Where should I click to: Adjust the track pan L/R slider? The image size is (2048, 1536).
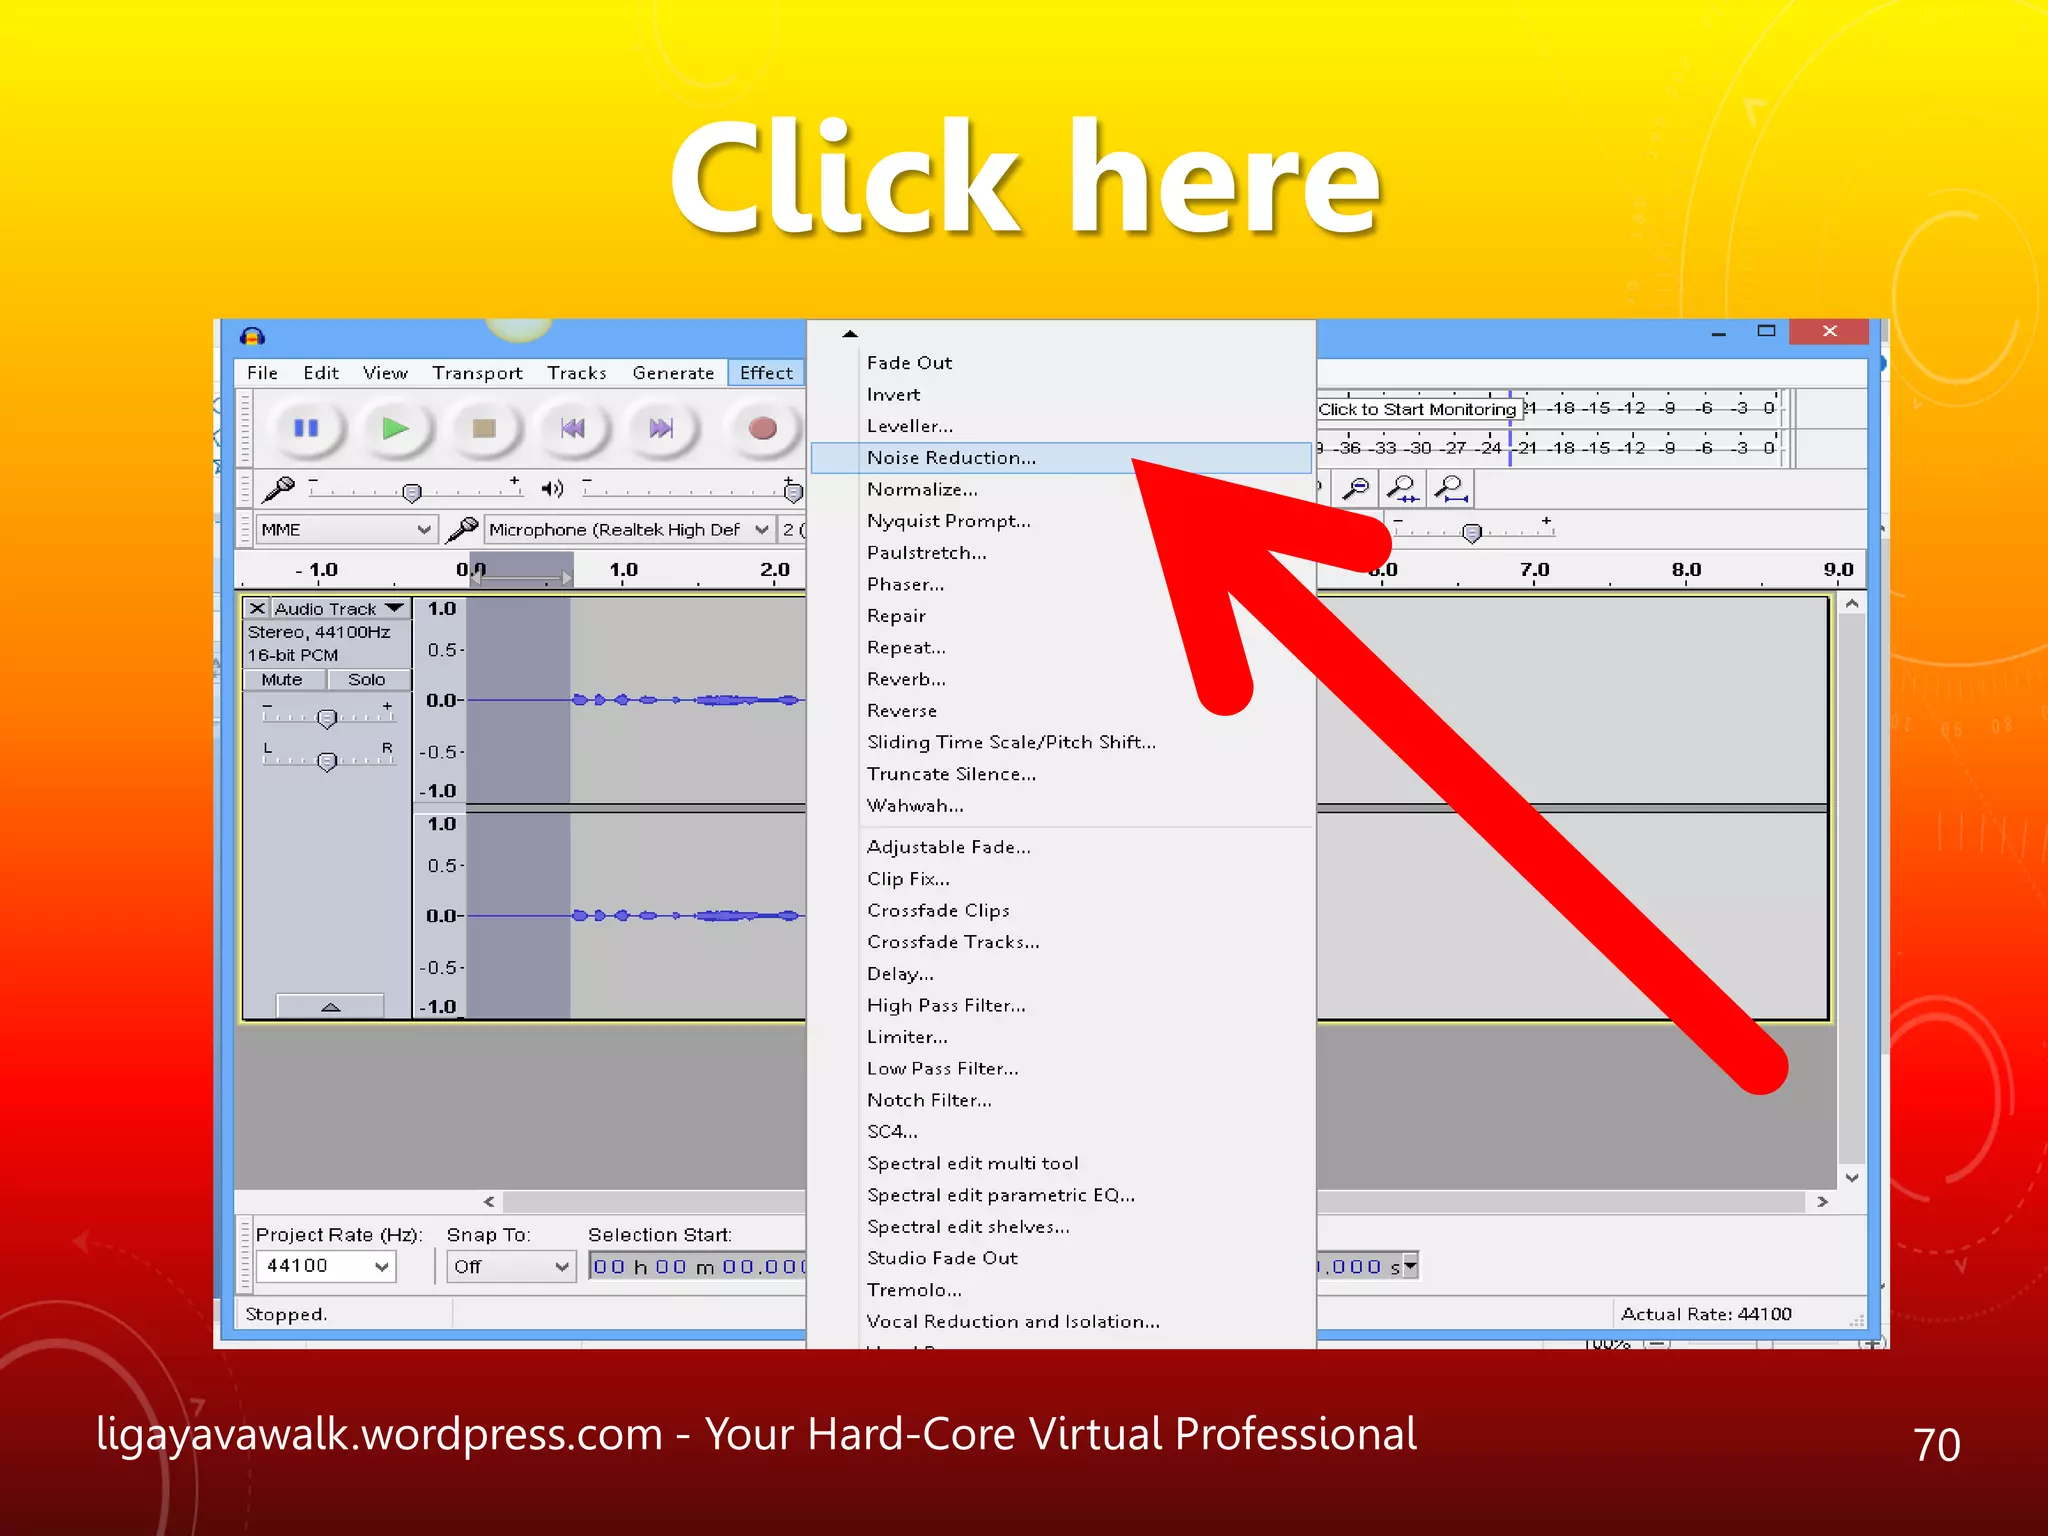point(326,761)
